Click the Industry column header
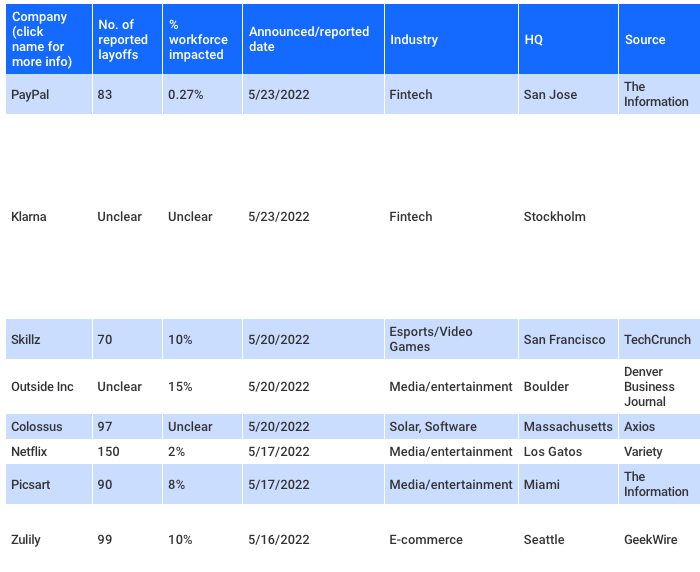The width and height of the screenshot is (700, 572). (451, 39)
